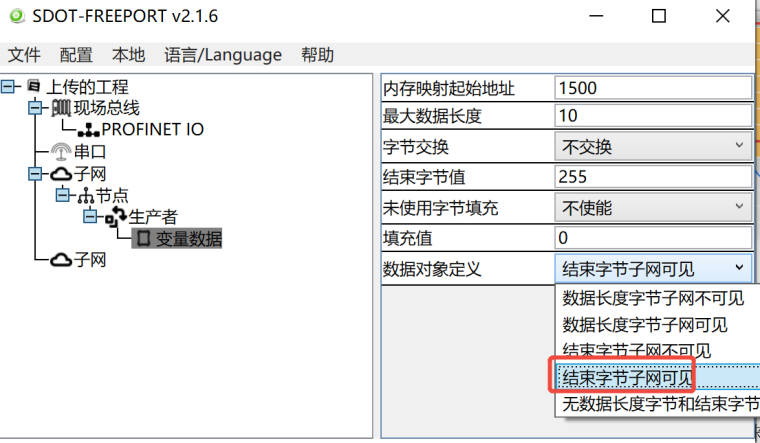Select 数据长度字节子网不可见 option
The height and width of the screenshot is (443, 760).
coord(653,298)
